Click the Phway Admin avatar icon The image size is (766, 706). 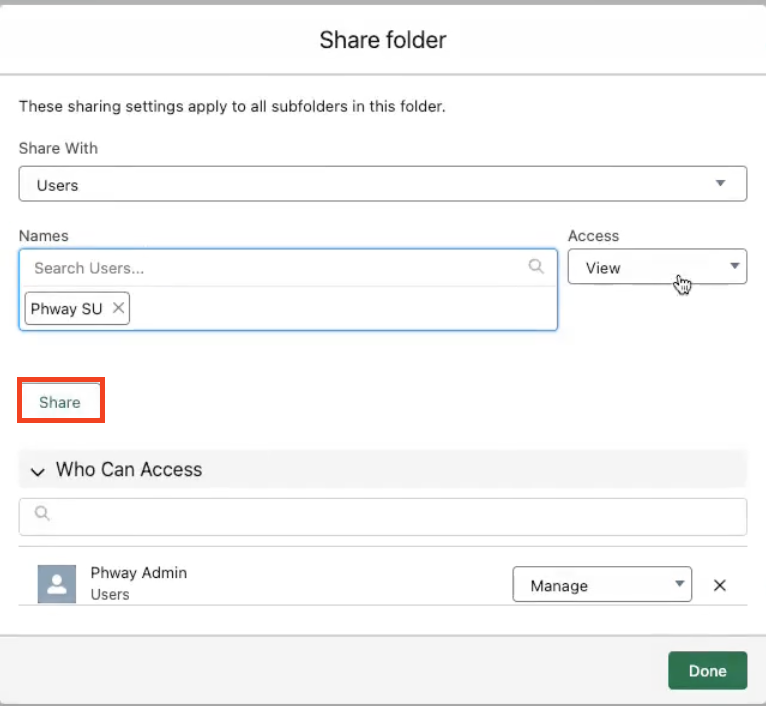point(56,584)
